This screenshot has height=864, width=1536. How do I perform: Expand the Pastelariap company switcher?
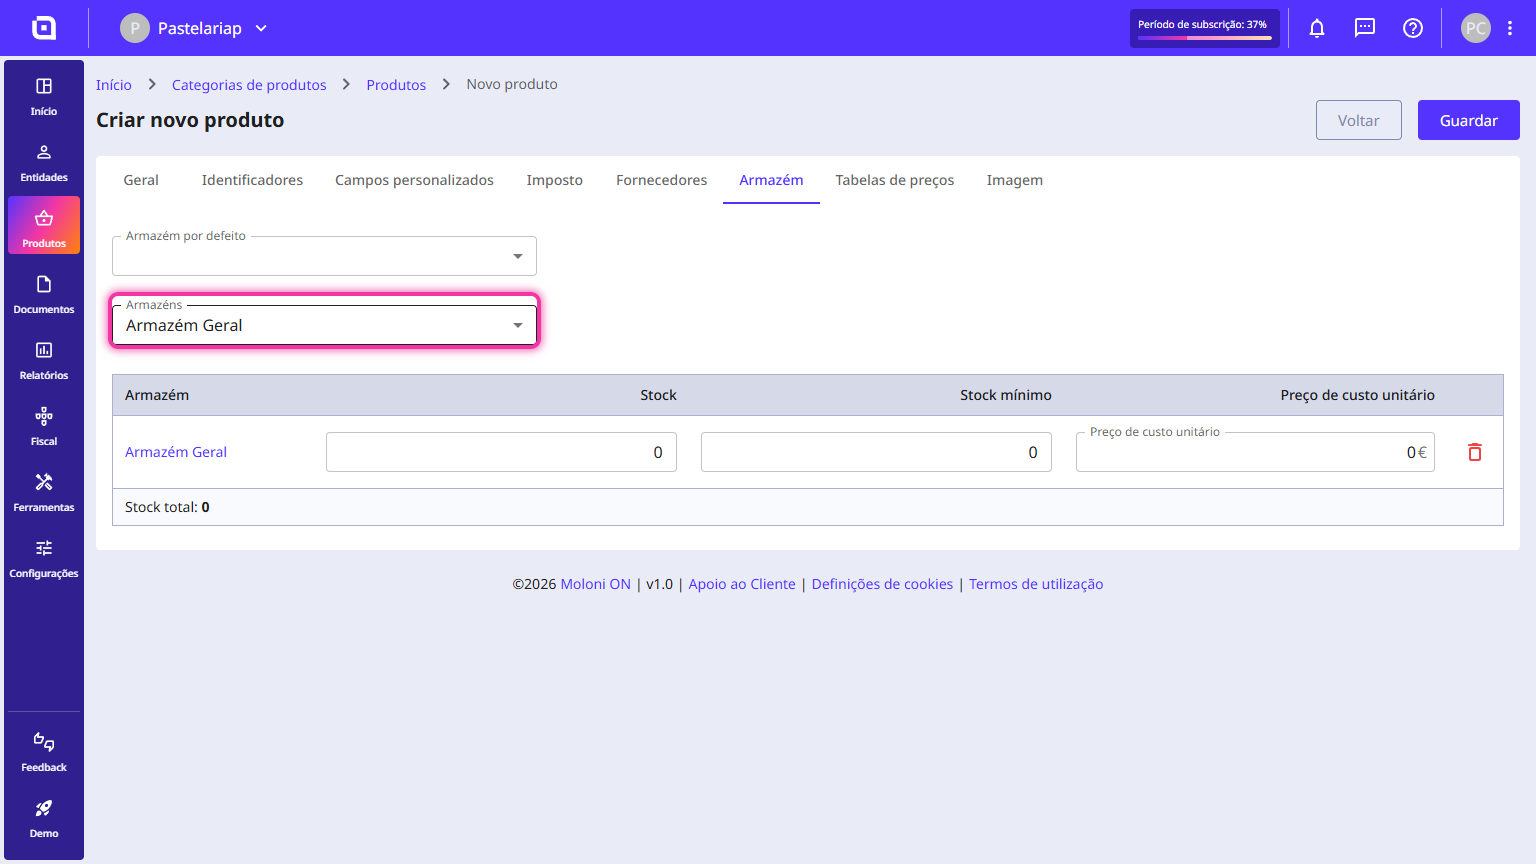195,28
